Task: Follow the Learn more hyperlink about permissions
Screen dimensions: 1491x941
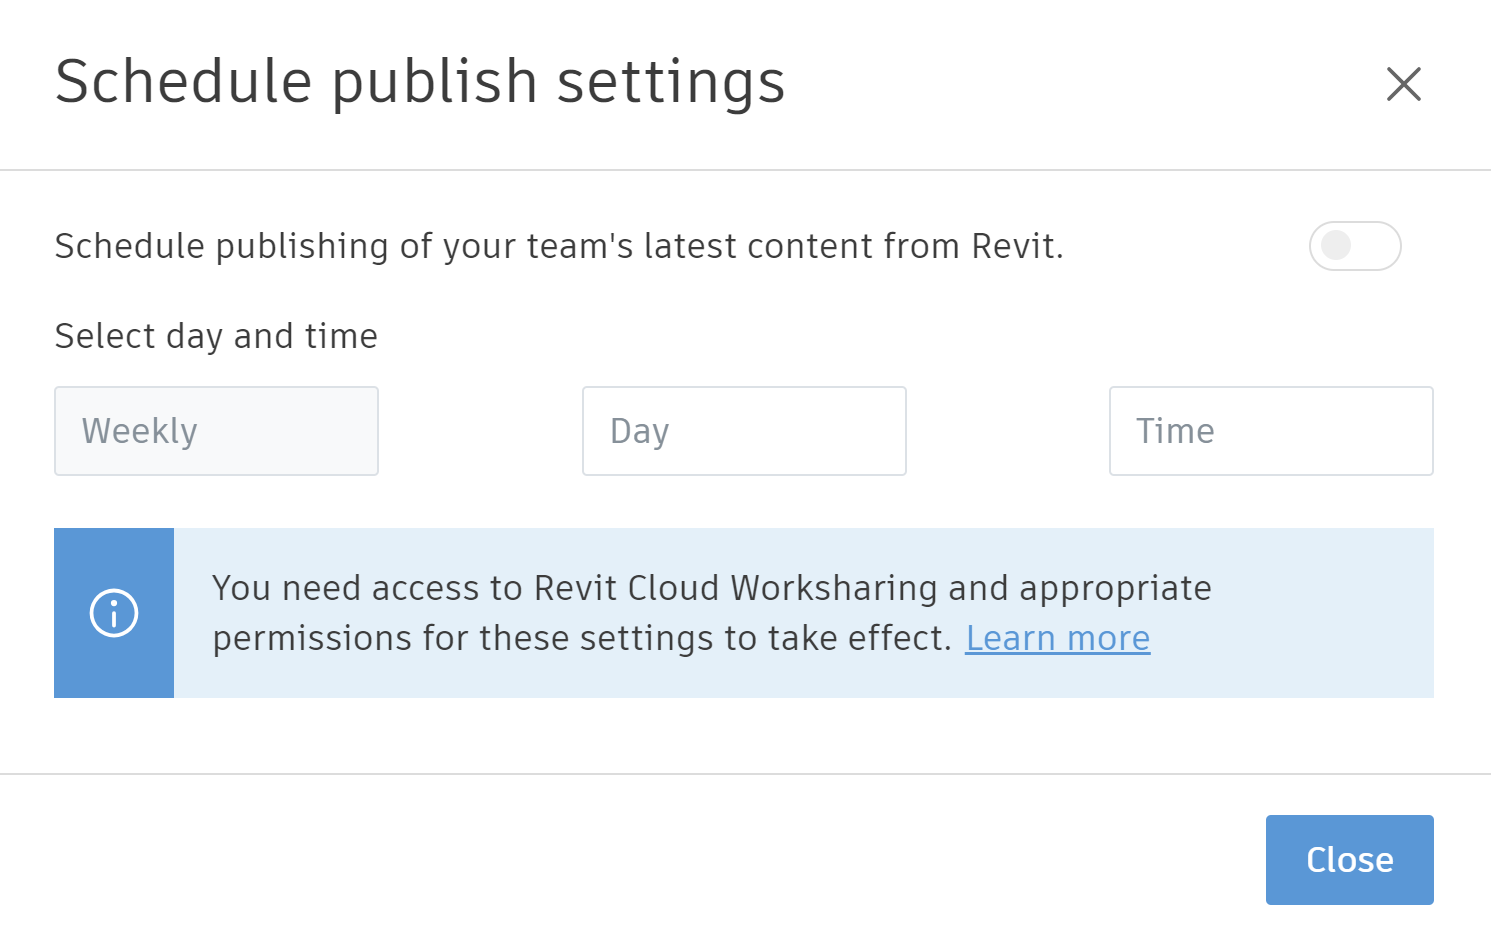Action: [x=1057, y=637]
